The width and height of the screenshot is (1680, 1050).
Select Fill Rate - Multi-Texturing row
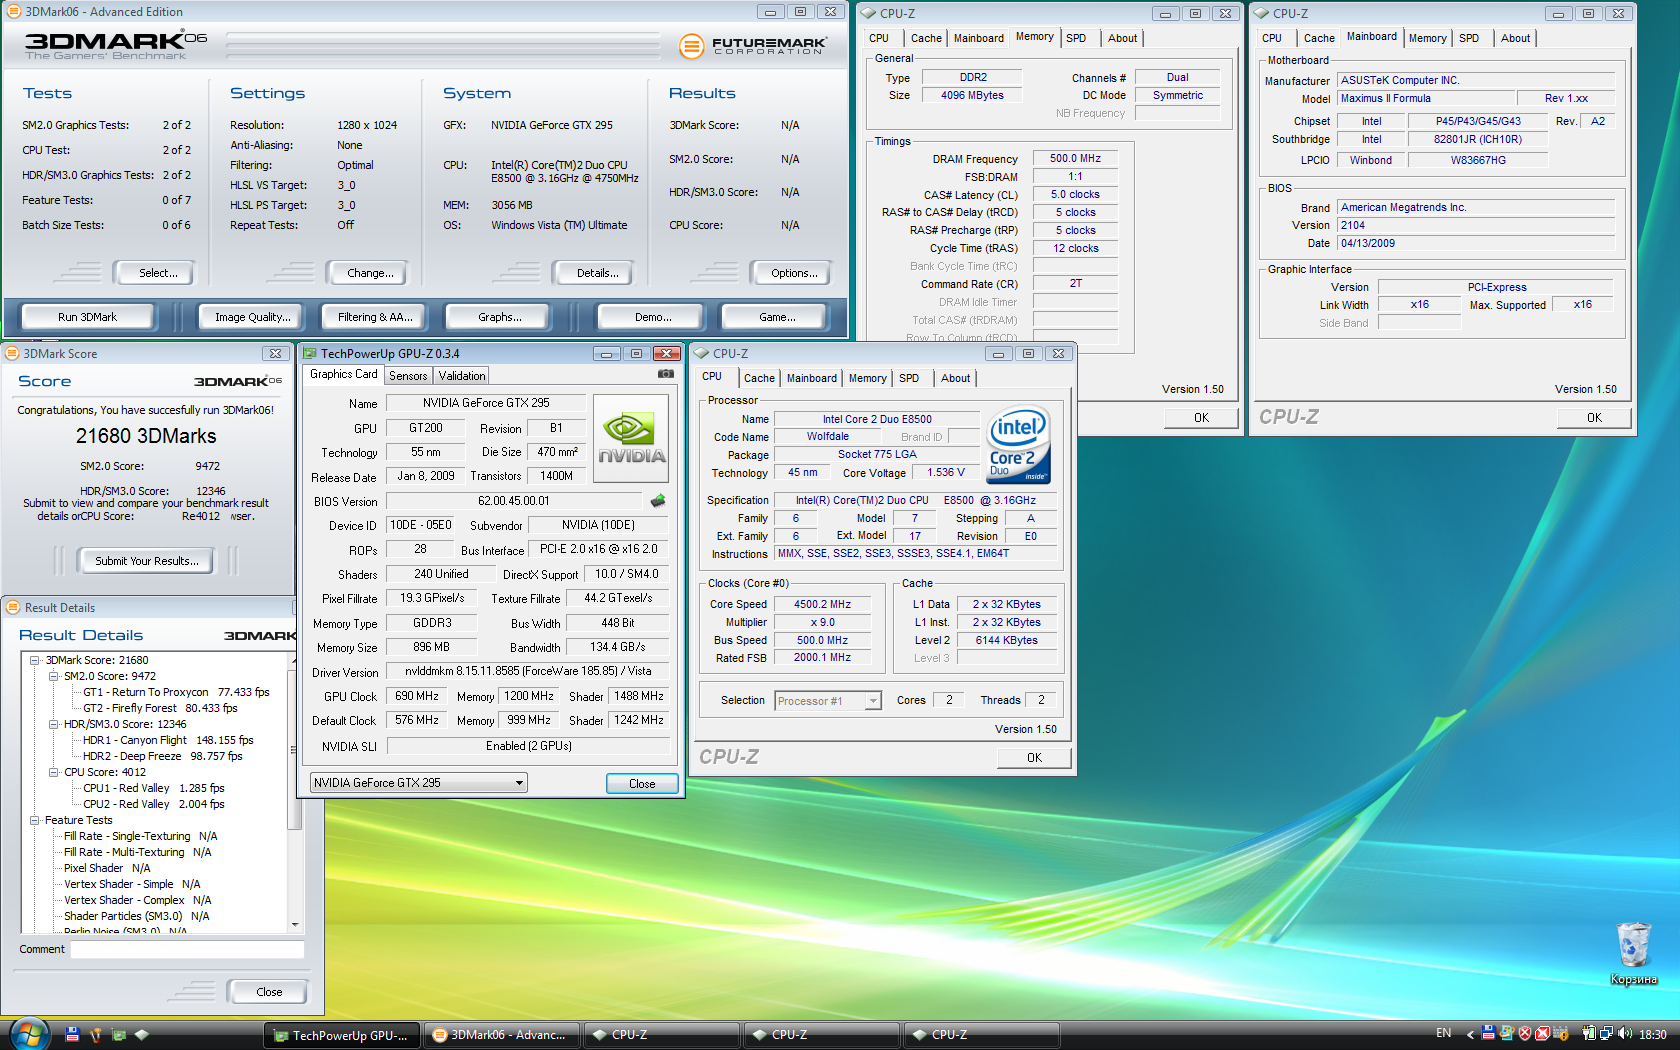click(138, 852)
